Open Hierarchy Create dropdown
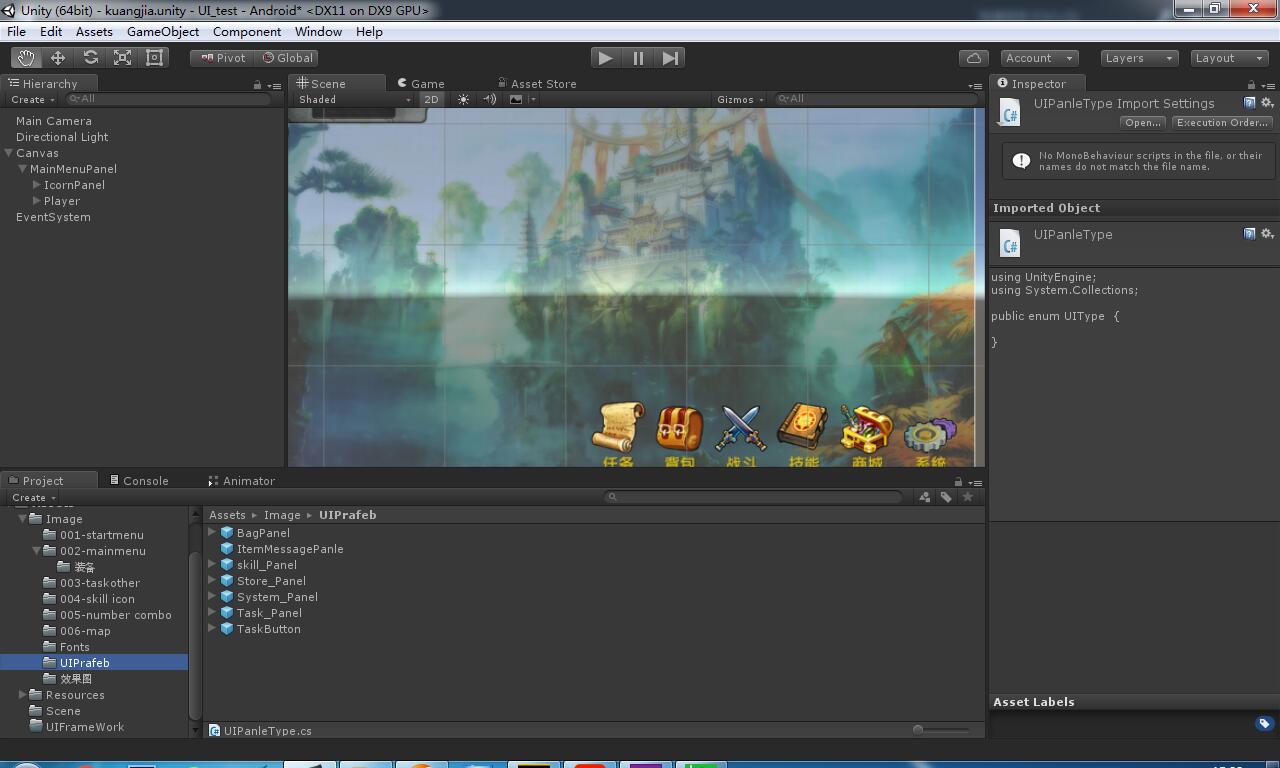Viewport: 1280px width, 768px height. 32,99
